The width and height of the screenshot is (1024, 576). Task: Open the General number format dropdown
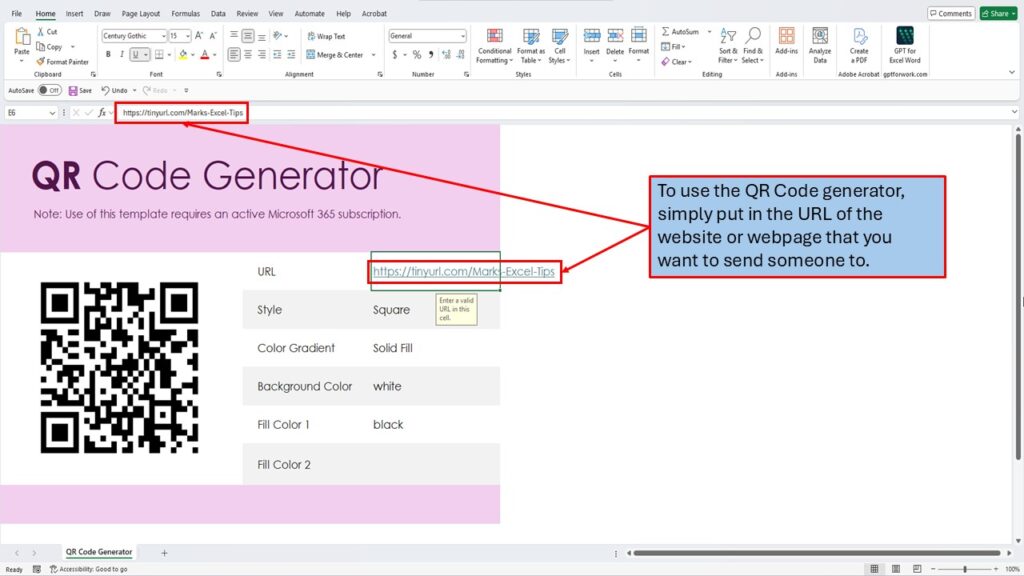(462, 36)
